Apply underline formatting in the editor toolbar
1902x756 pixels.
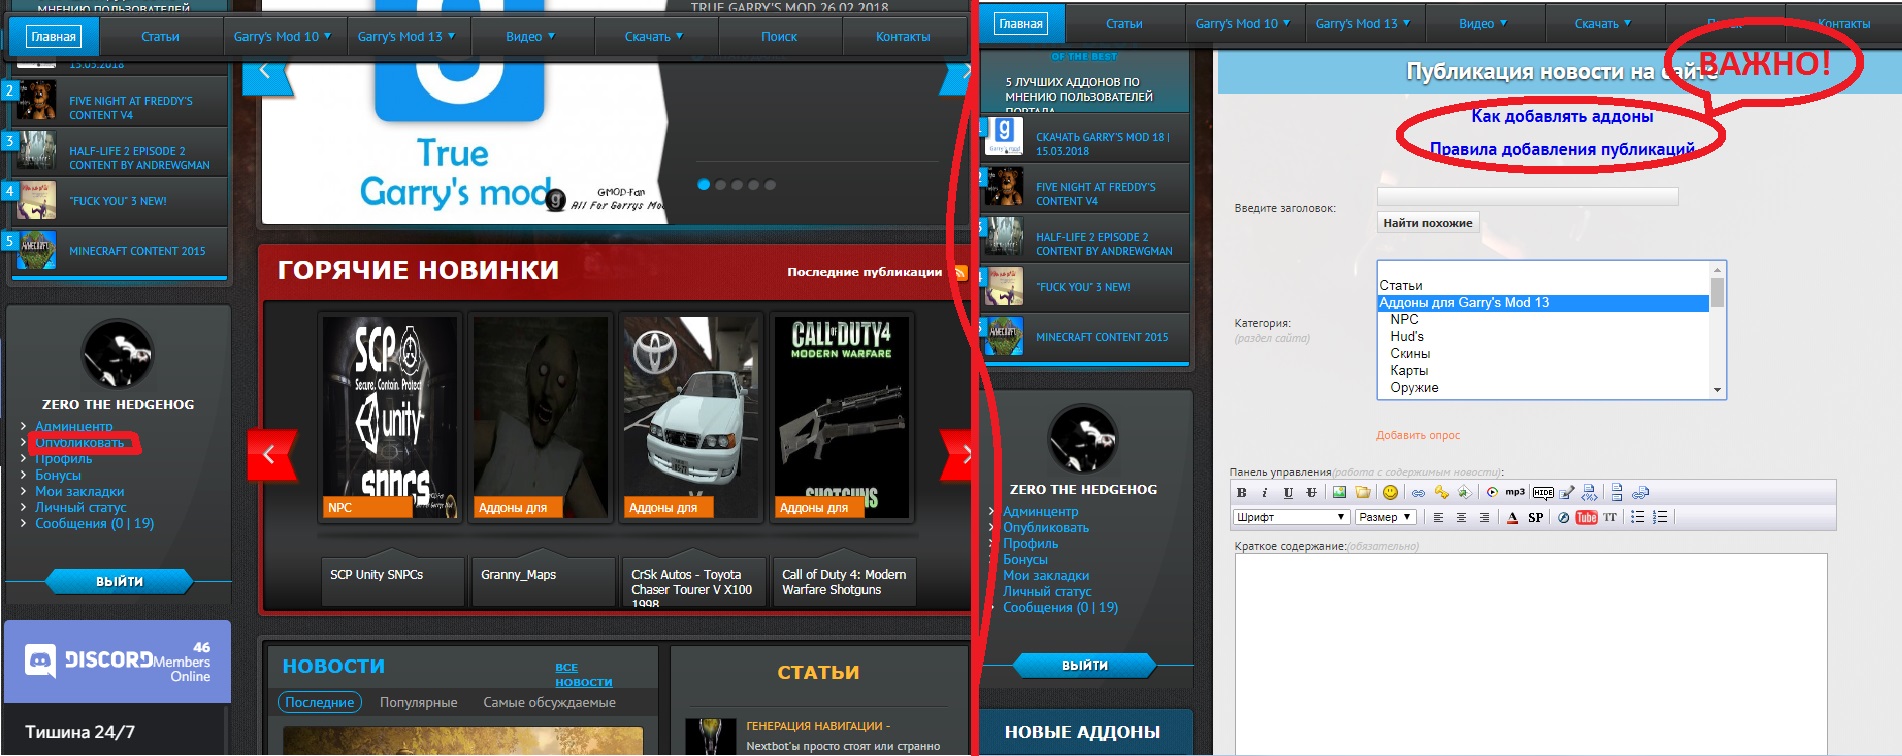click(1288, 492)
